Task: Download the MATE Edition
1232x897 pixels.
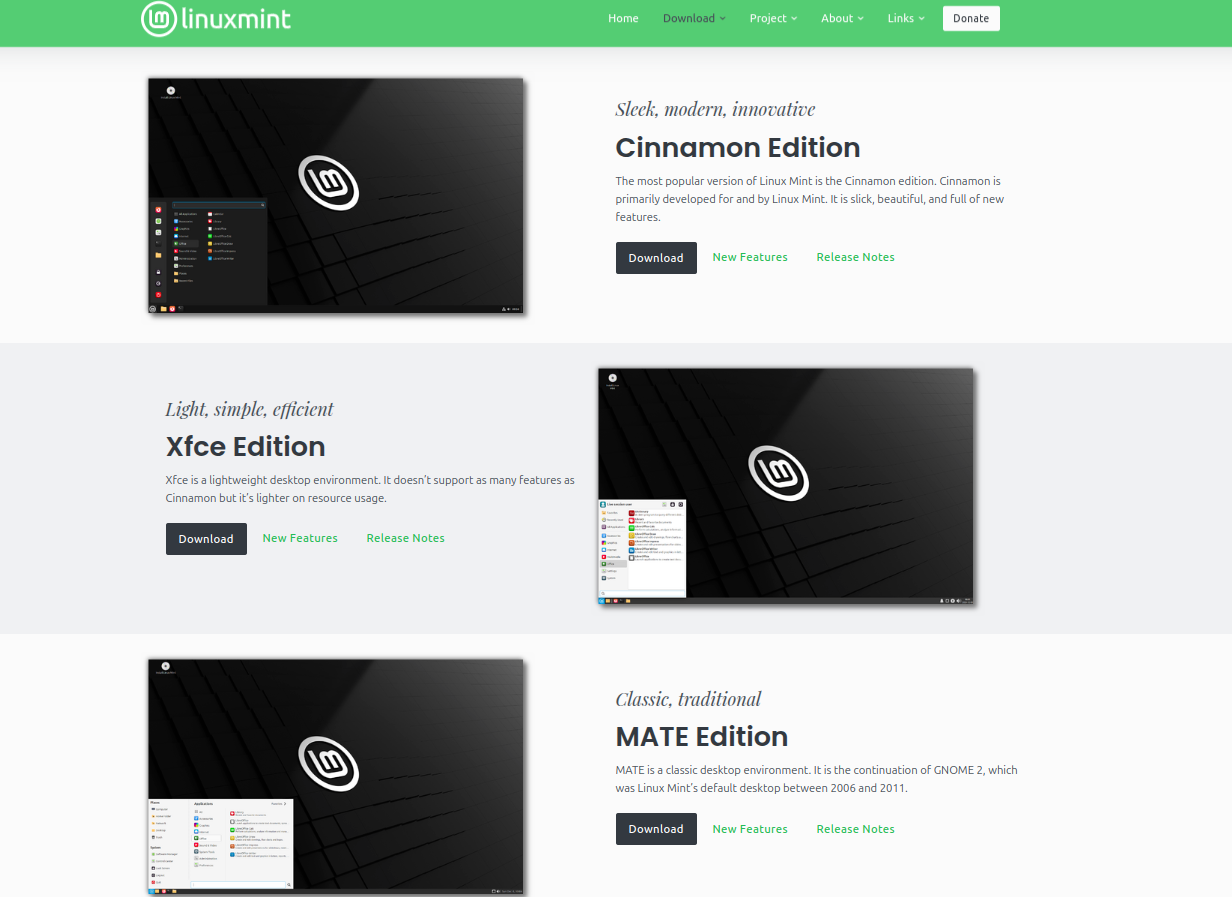Action: (x=656, y=829)
